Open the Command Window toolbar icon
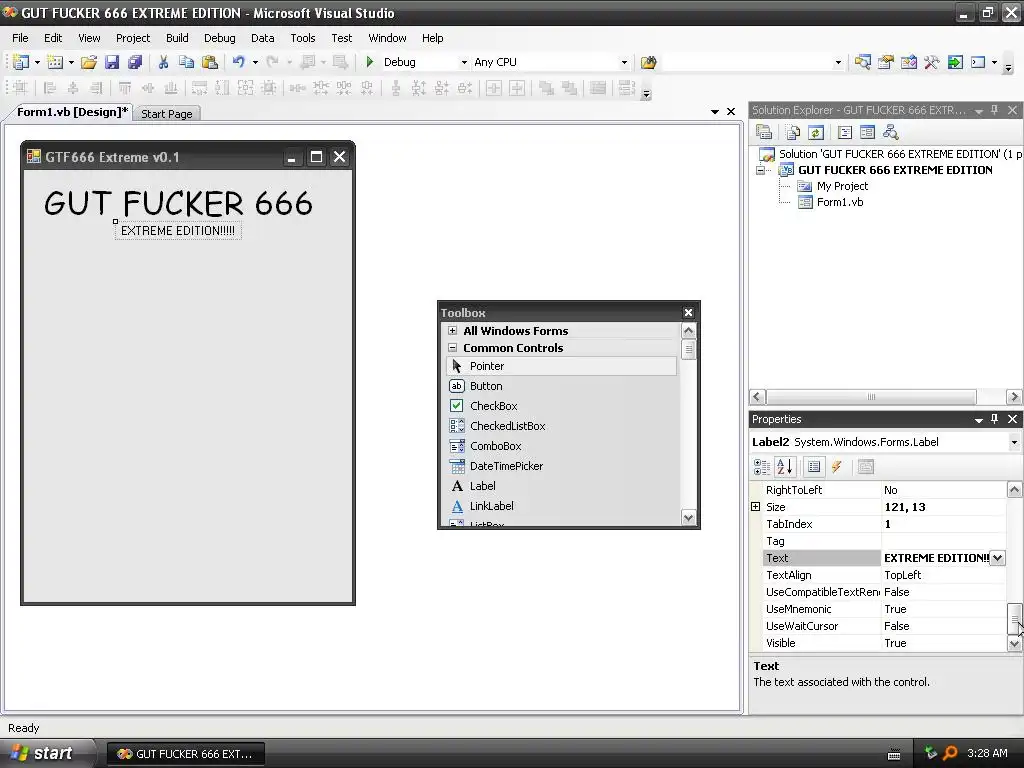The height and width of the screenshot is (768, 1024). 978,62
